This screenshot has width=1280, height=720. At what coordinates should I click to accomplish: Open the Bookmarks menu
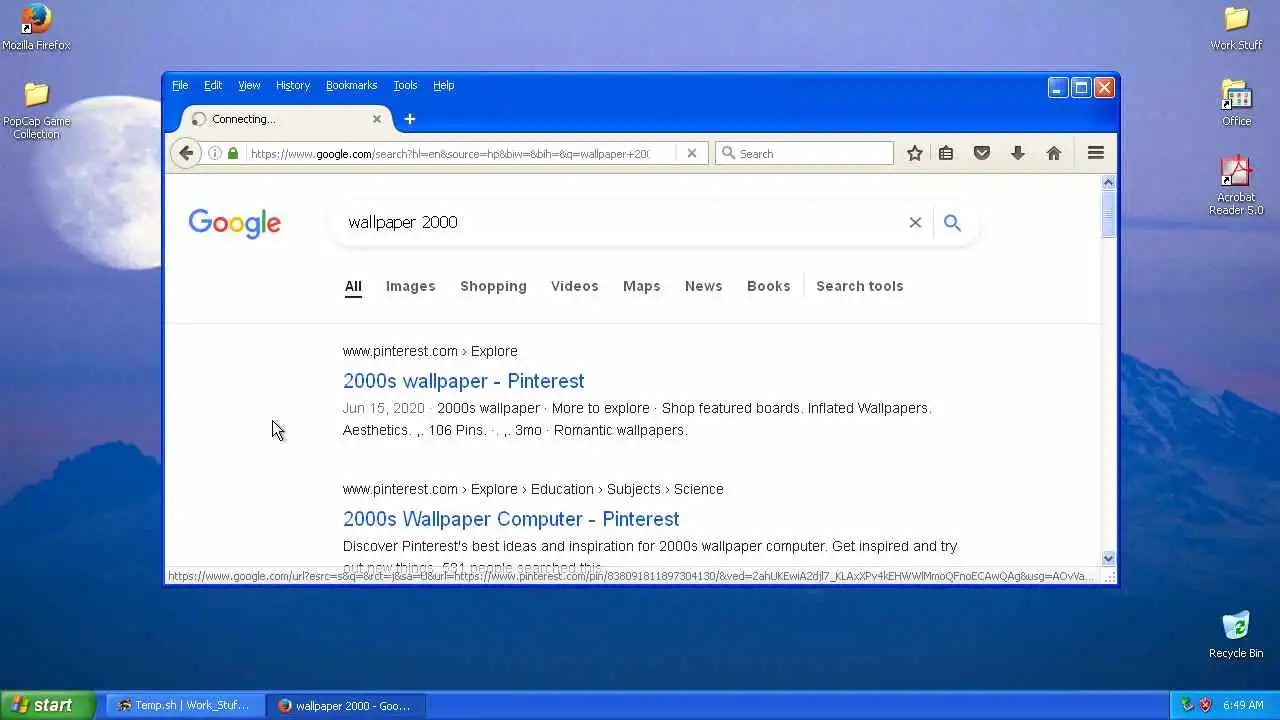click(351, 85)
